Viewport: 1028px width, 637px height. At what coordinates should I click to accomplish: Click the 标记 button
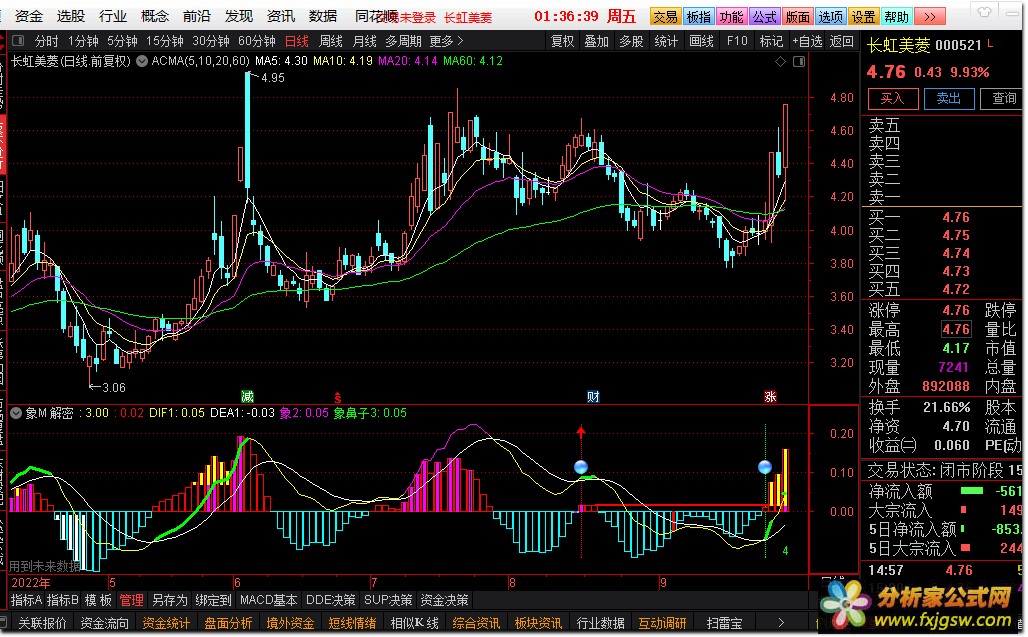[771, 41]
